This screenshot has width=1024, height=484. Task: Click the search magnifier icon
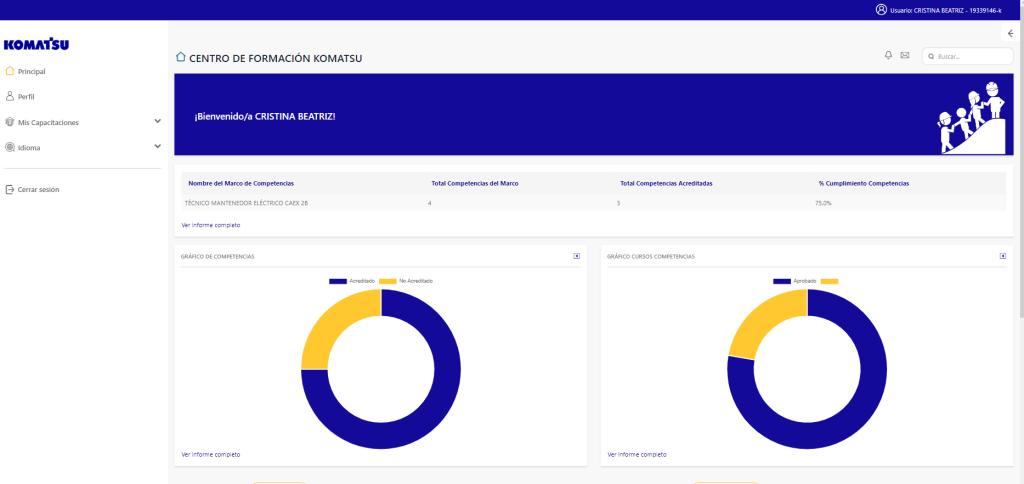pyautogui.click(x=931, y=57)
